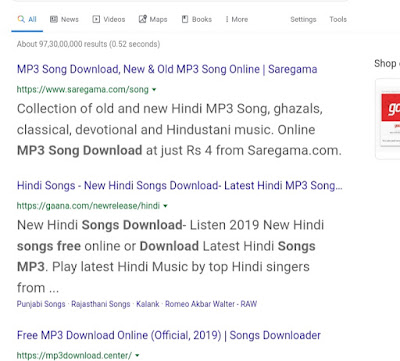This screenshot has height=361, width=400.
Task: Open the Free MP3 Download Online Songs Downloader result
Action: [169, 335]
